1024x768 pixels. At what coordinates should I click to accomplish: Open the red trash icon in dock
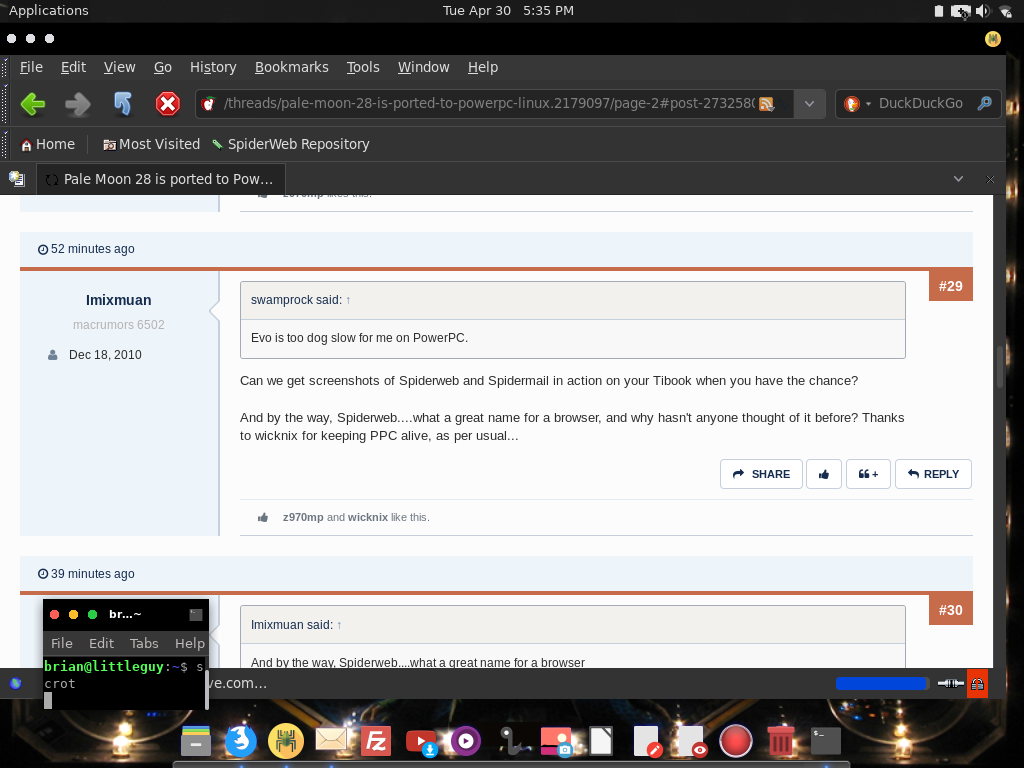pyautogui.click(x=780, y=741)
